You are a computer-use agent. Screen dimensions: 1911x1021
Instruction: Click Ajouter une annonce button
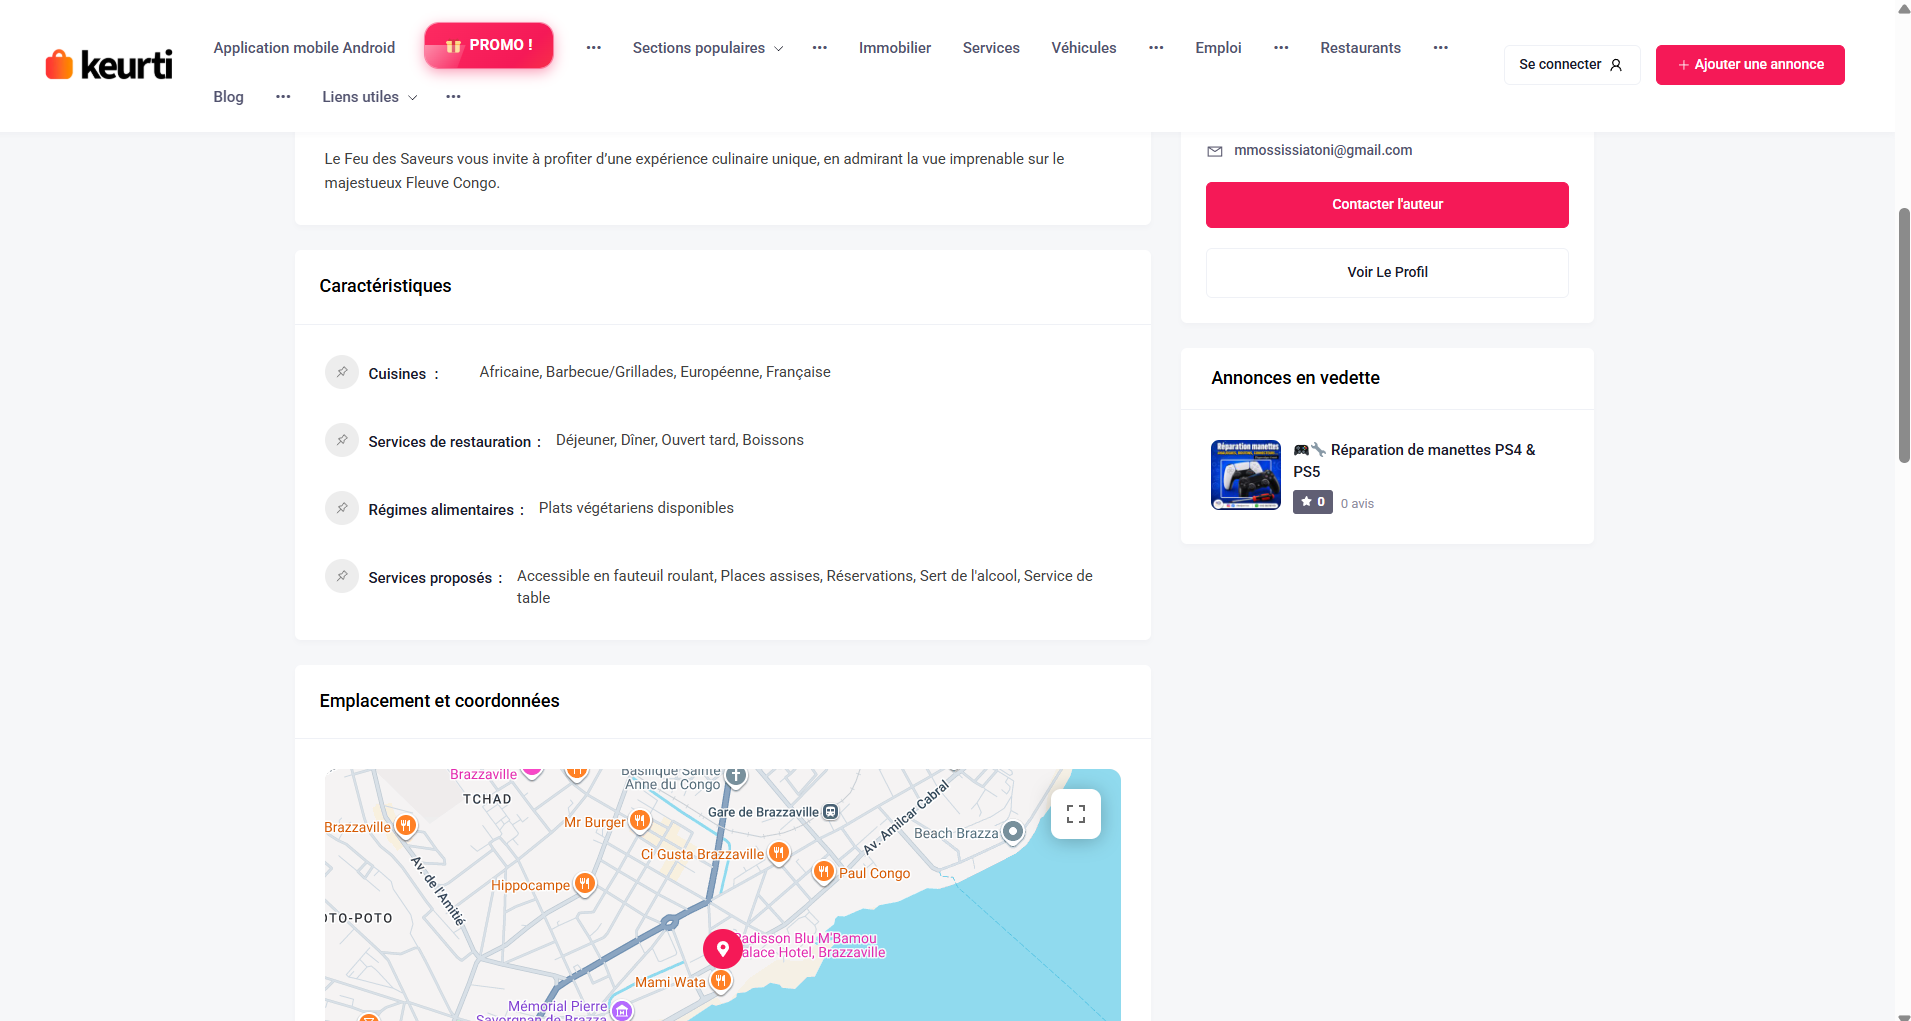tap(1750, 65)
